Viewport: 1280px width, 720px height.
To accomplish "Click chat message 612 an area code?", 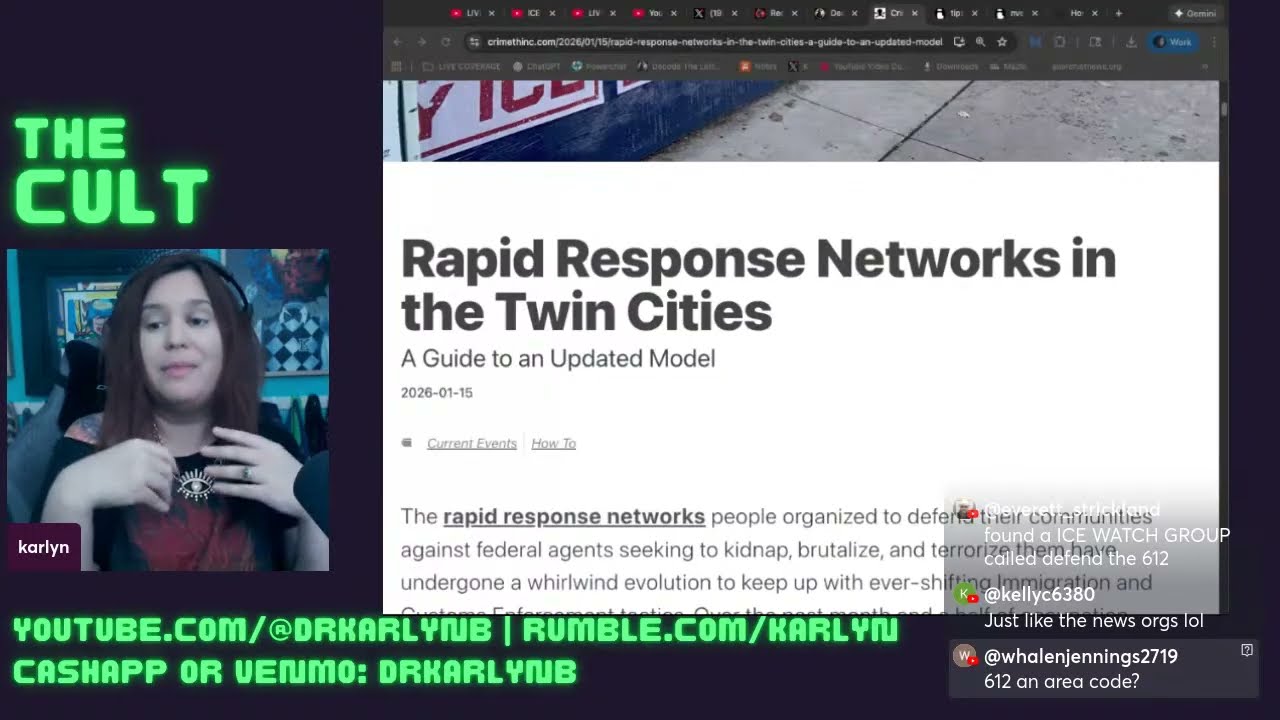I will click(x=1062, y=682).
